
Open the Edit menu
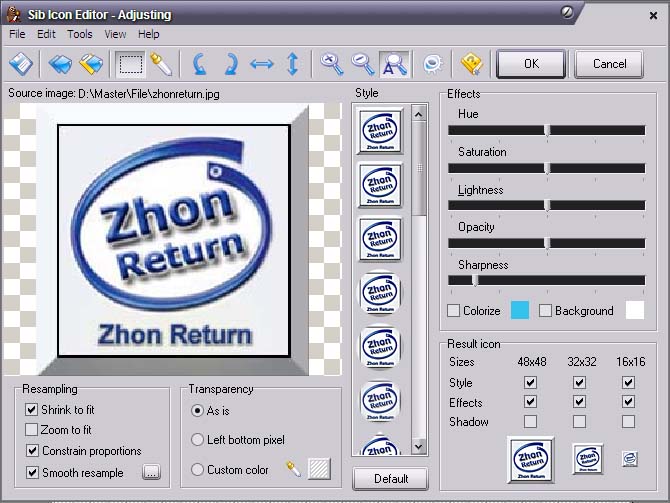[46, 34]
